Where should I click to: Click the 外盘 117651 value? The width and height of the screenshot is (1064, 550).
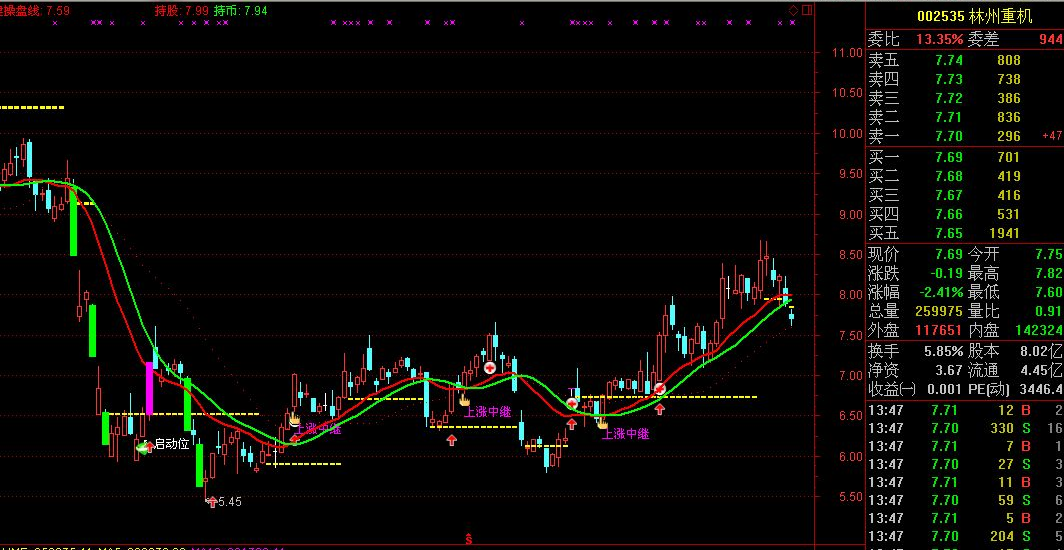point(938,330)
